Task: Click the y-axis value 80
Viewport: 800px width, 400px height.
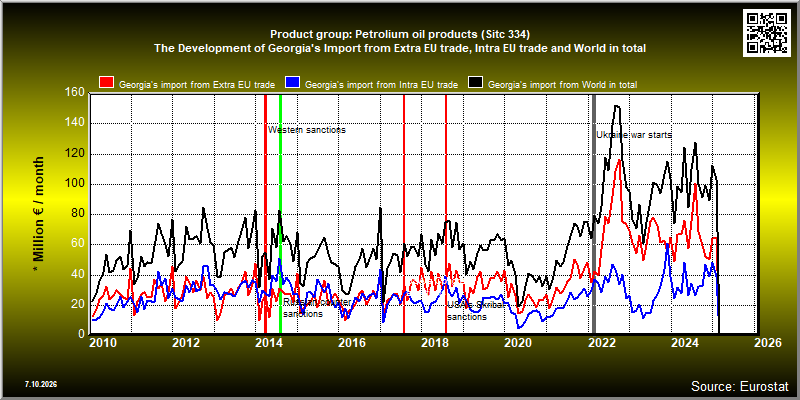Action: click(x=78, y=214)
